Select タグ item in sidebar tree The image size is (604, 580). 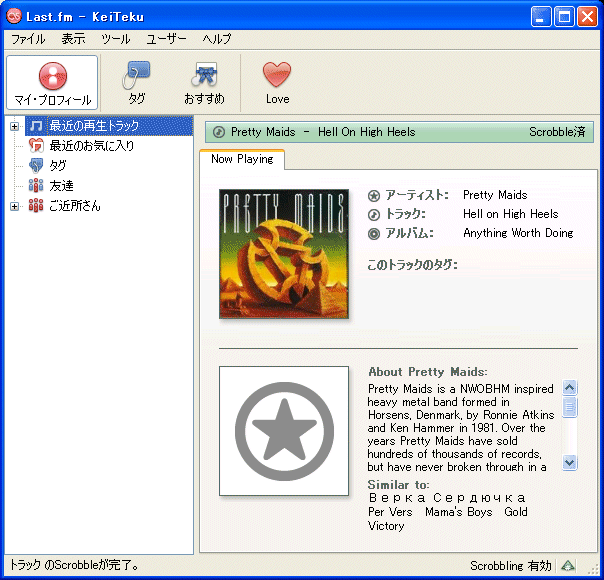58,166
